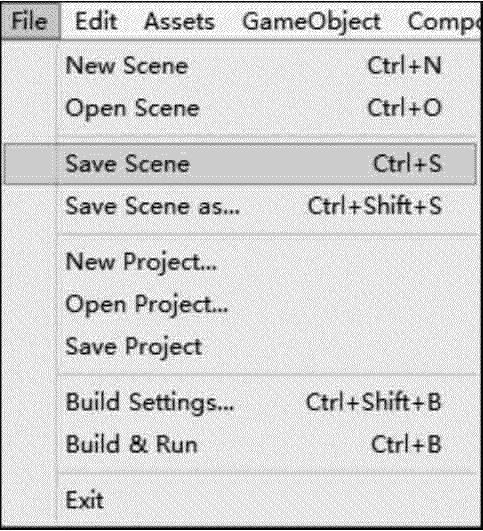483x531 pixels.
Task: Click the Ctrl+B shortcut beside Build & Run
Action: coord(406,444)
